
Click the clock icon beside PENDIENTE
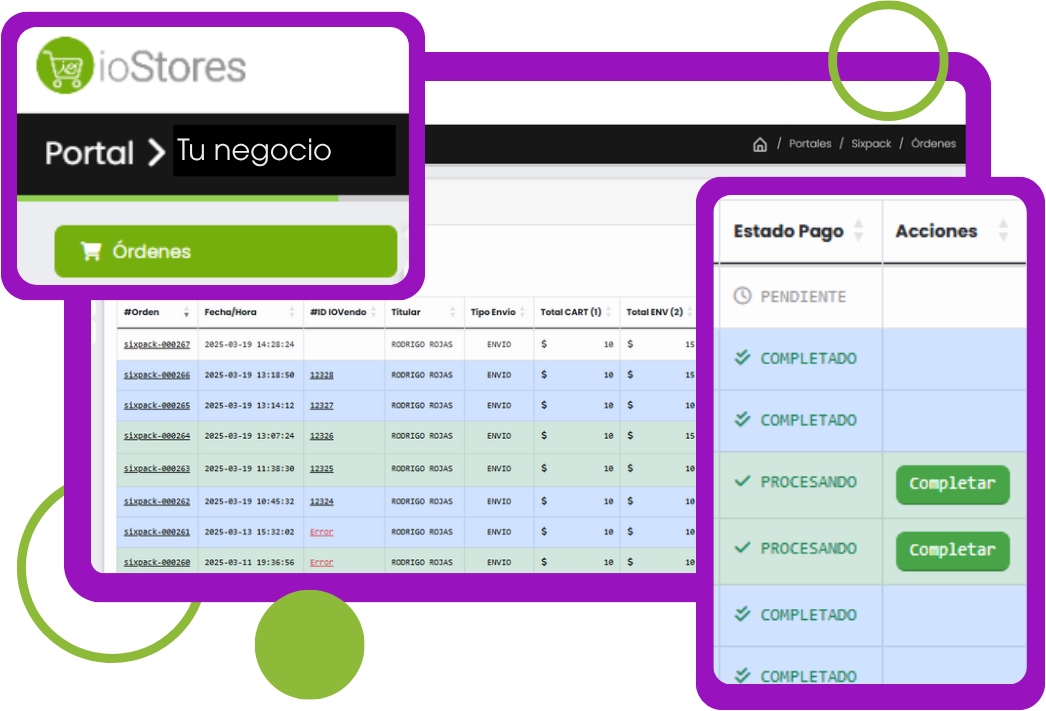(x=742, y=296)
